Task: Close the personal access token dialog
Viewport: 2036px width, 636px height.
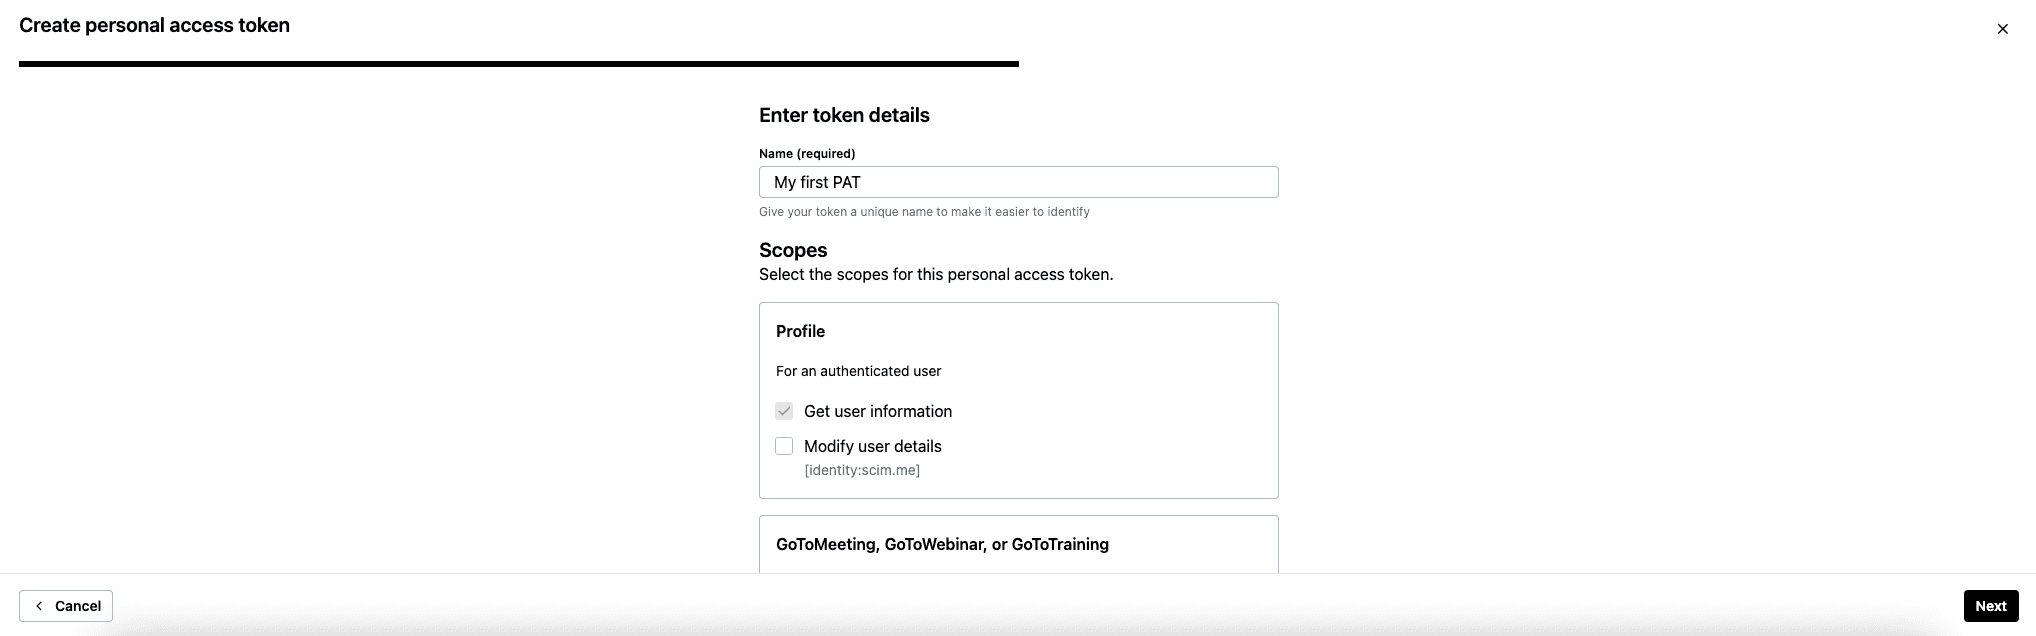Action: pyautogui.click(x=2002, y=29)
